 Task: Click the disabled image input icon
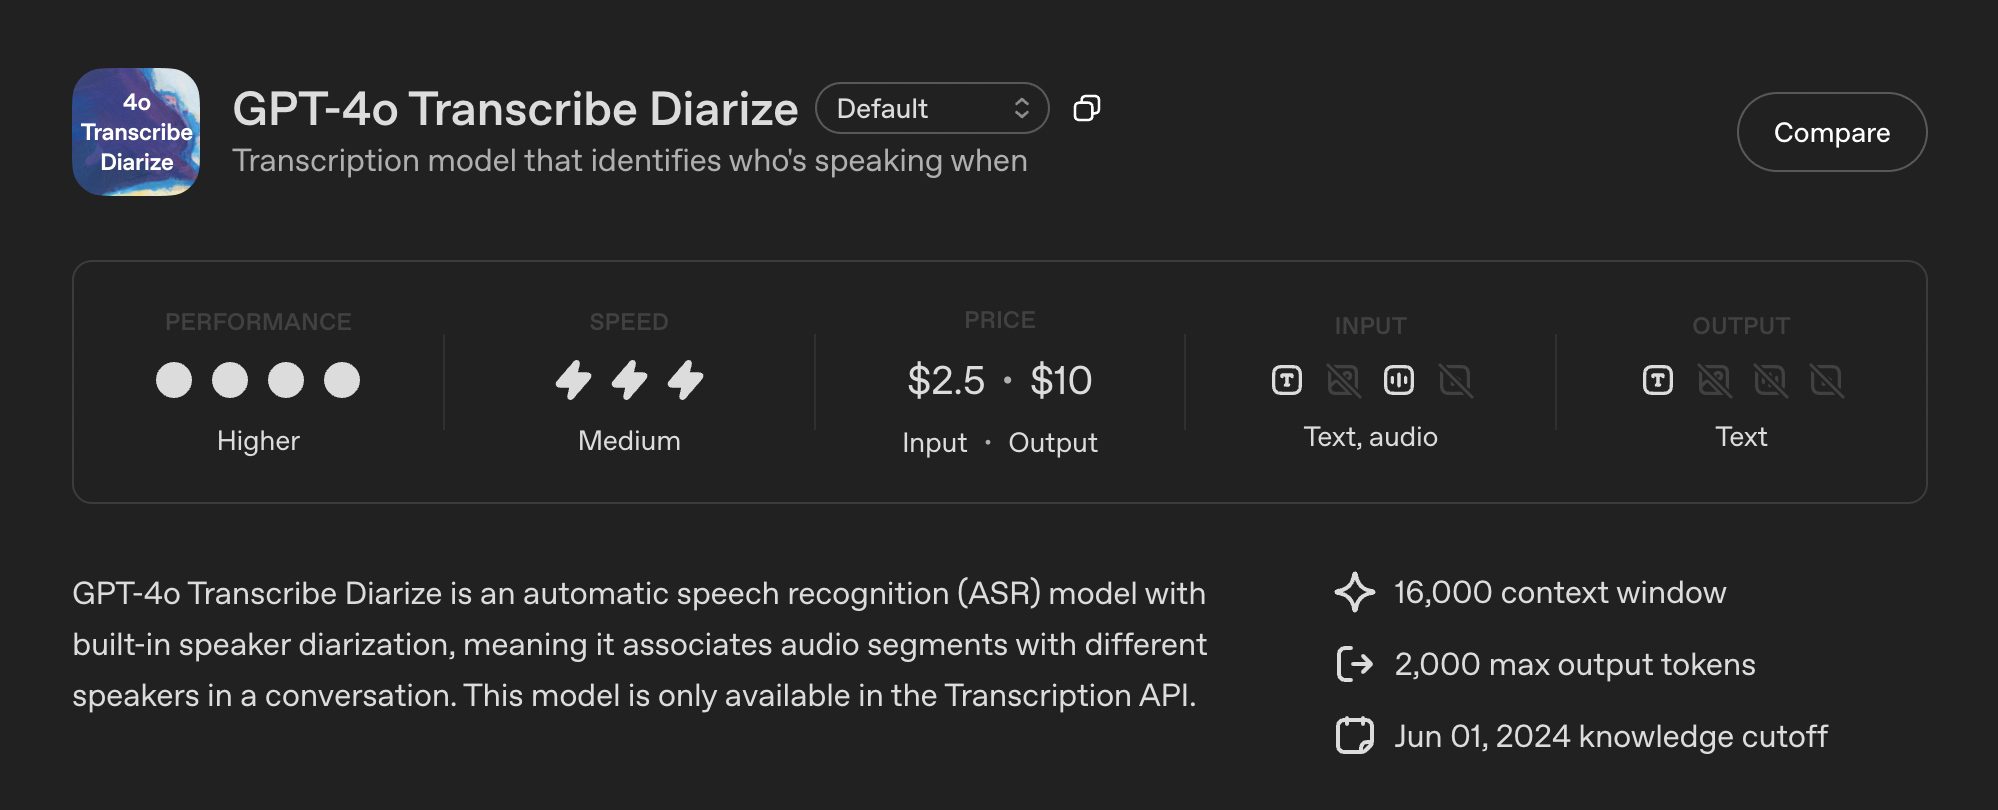tap(1344, 381)
